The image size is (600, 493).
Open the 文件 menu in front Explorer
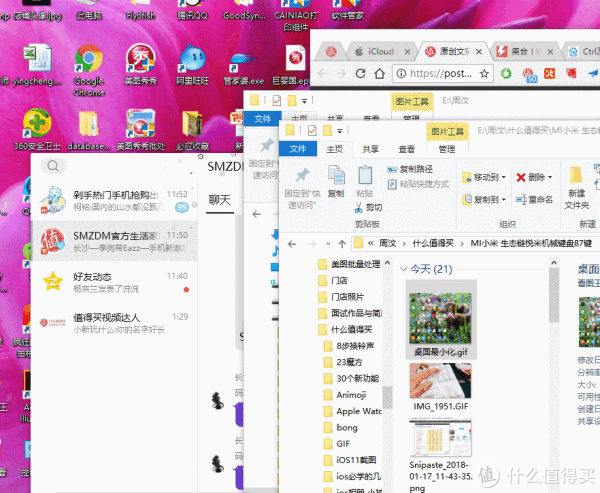(x=298, y=149)
